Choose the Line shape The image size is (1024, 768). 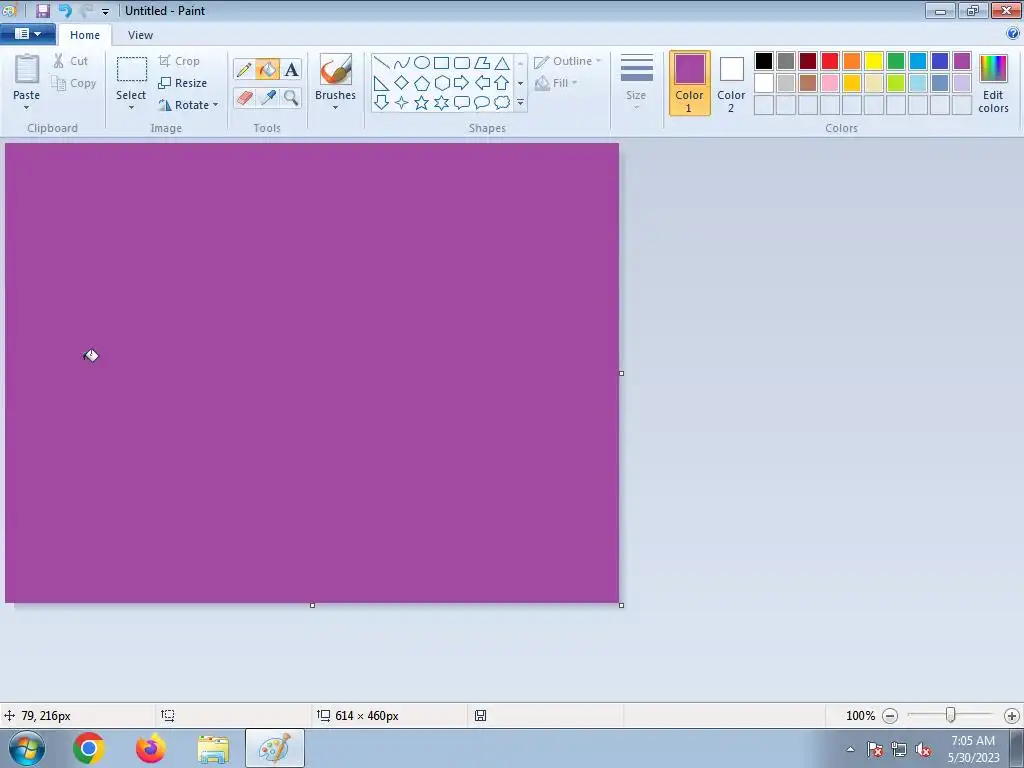pyautogui.click(x=381, y=63)
